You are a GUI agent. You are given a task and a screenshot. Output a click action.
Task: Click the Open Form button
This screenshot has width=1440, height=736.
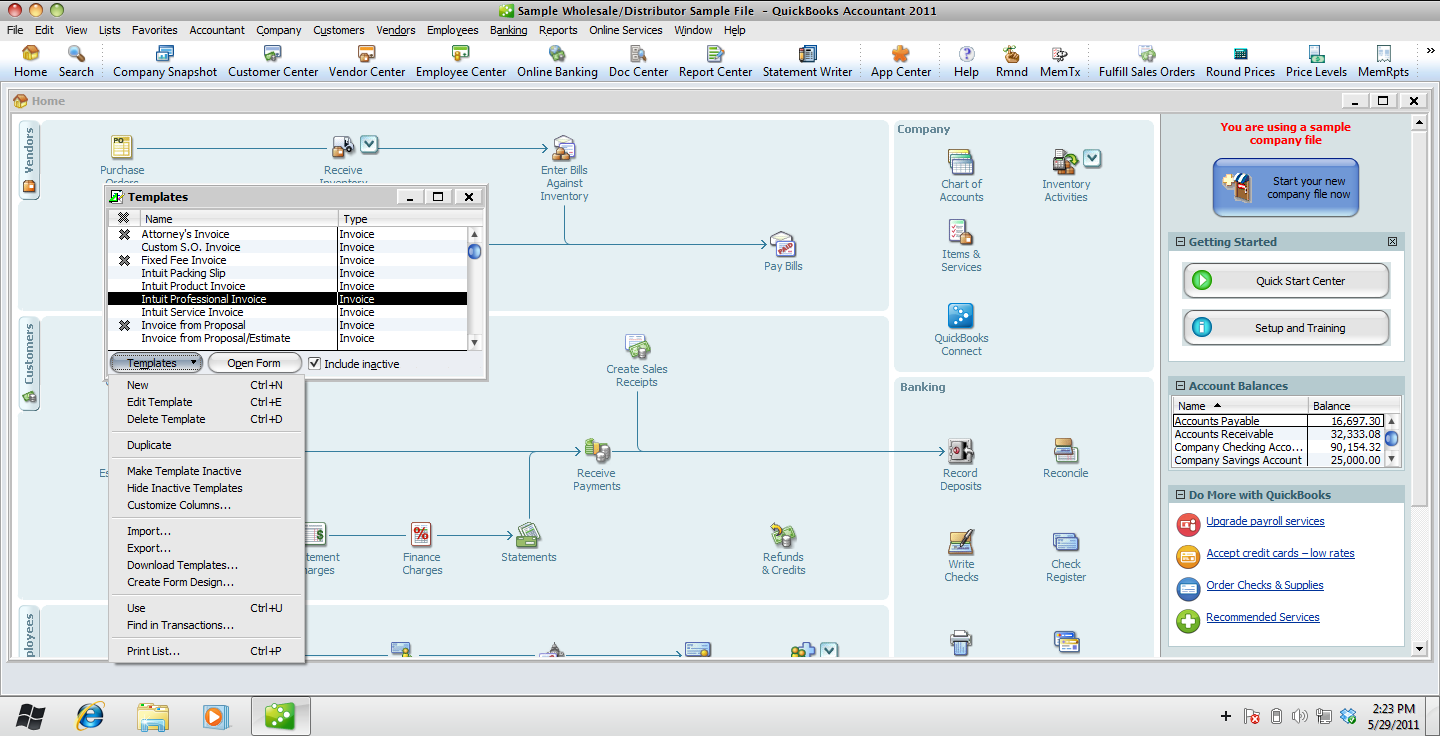coord(254,363)
